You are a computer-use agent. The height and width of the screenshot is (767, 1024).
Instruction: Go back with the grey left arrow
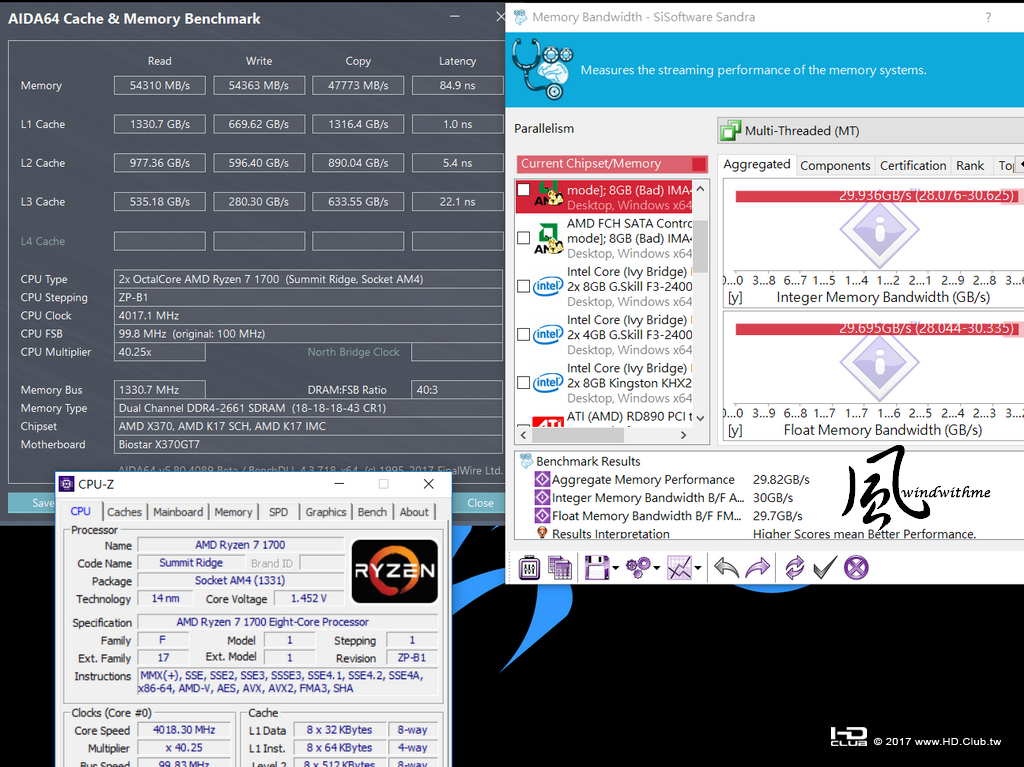tap(726, 567)
